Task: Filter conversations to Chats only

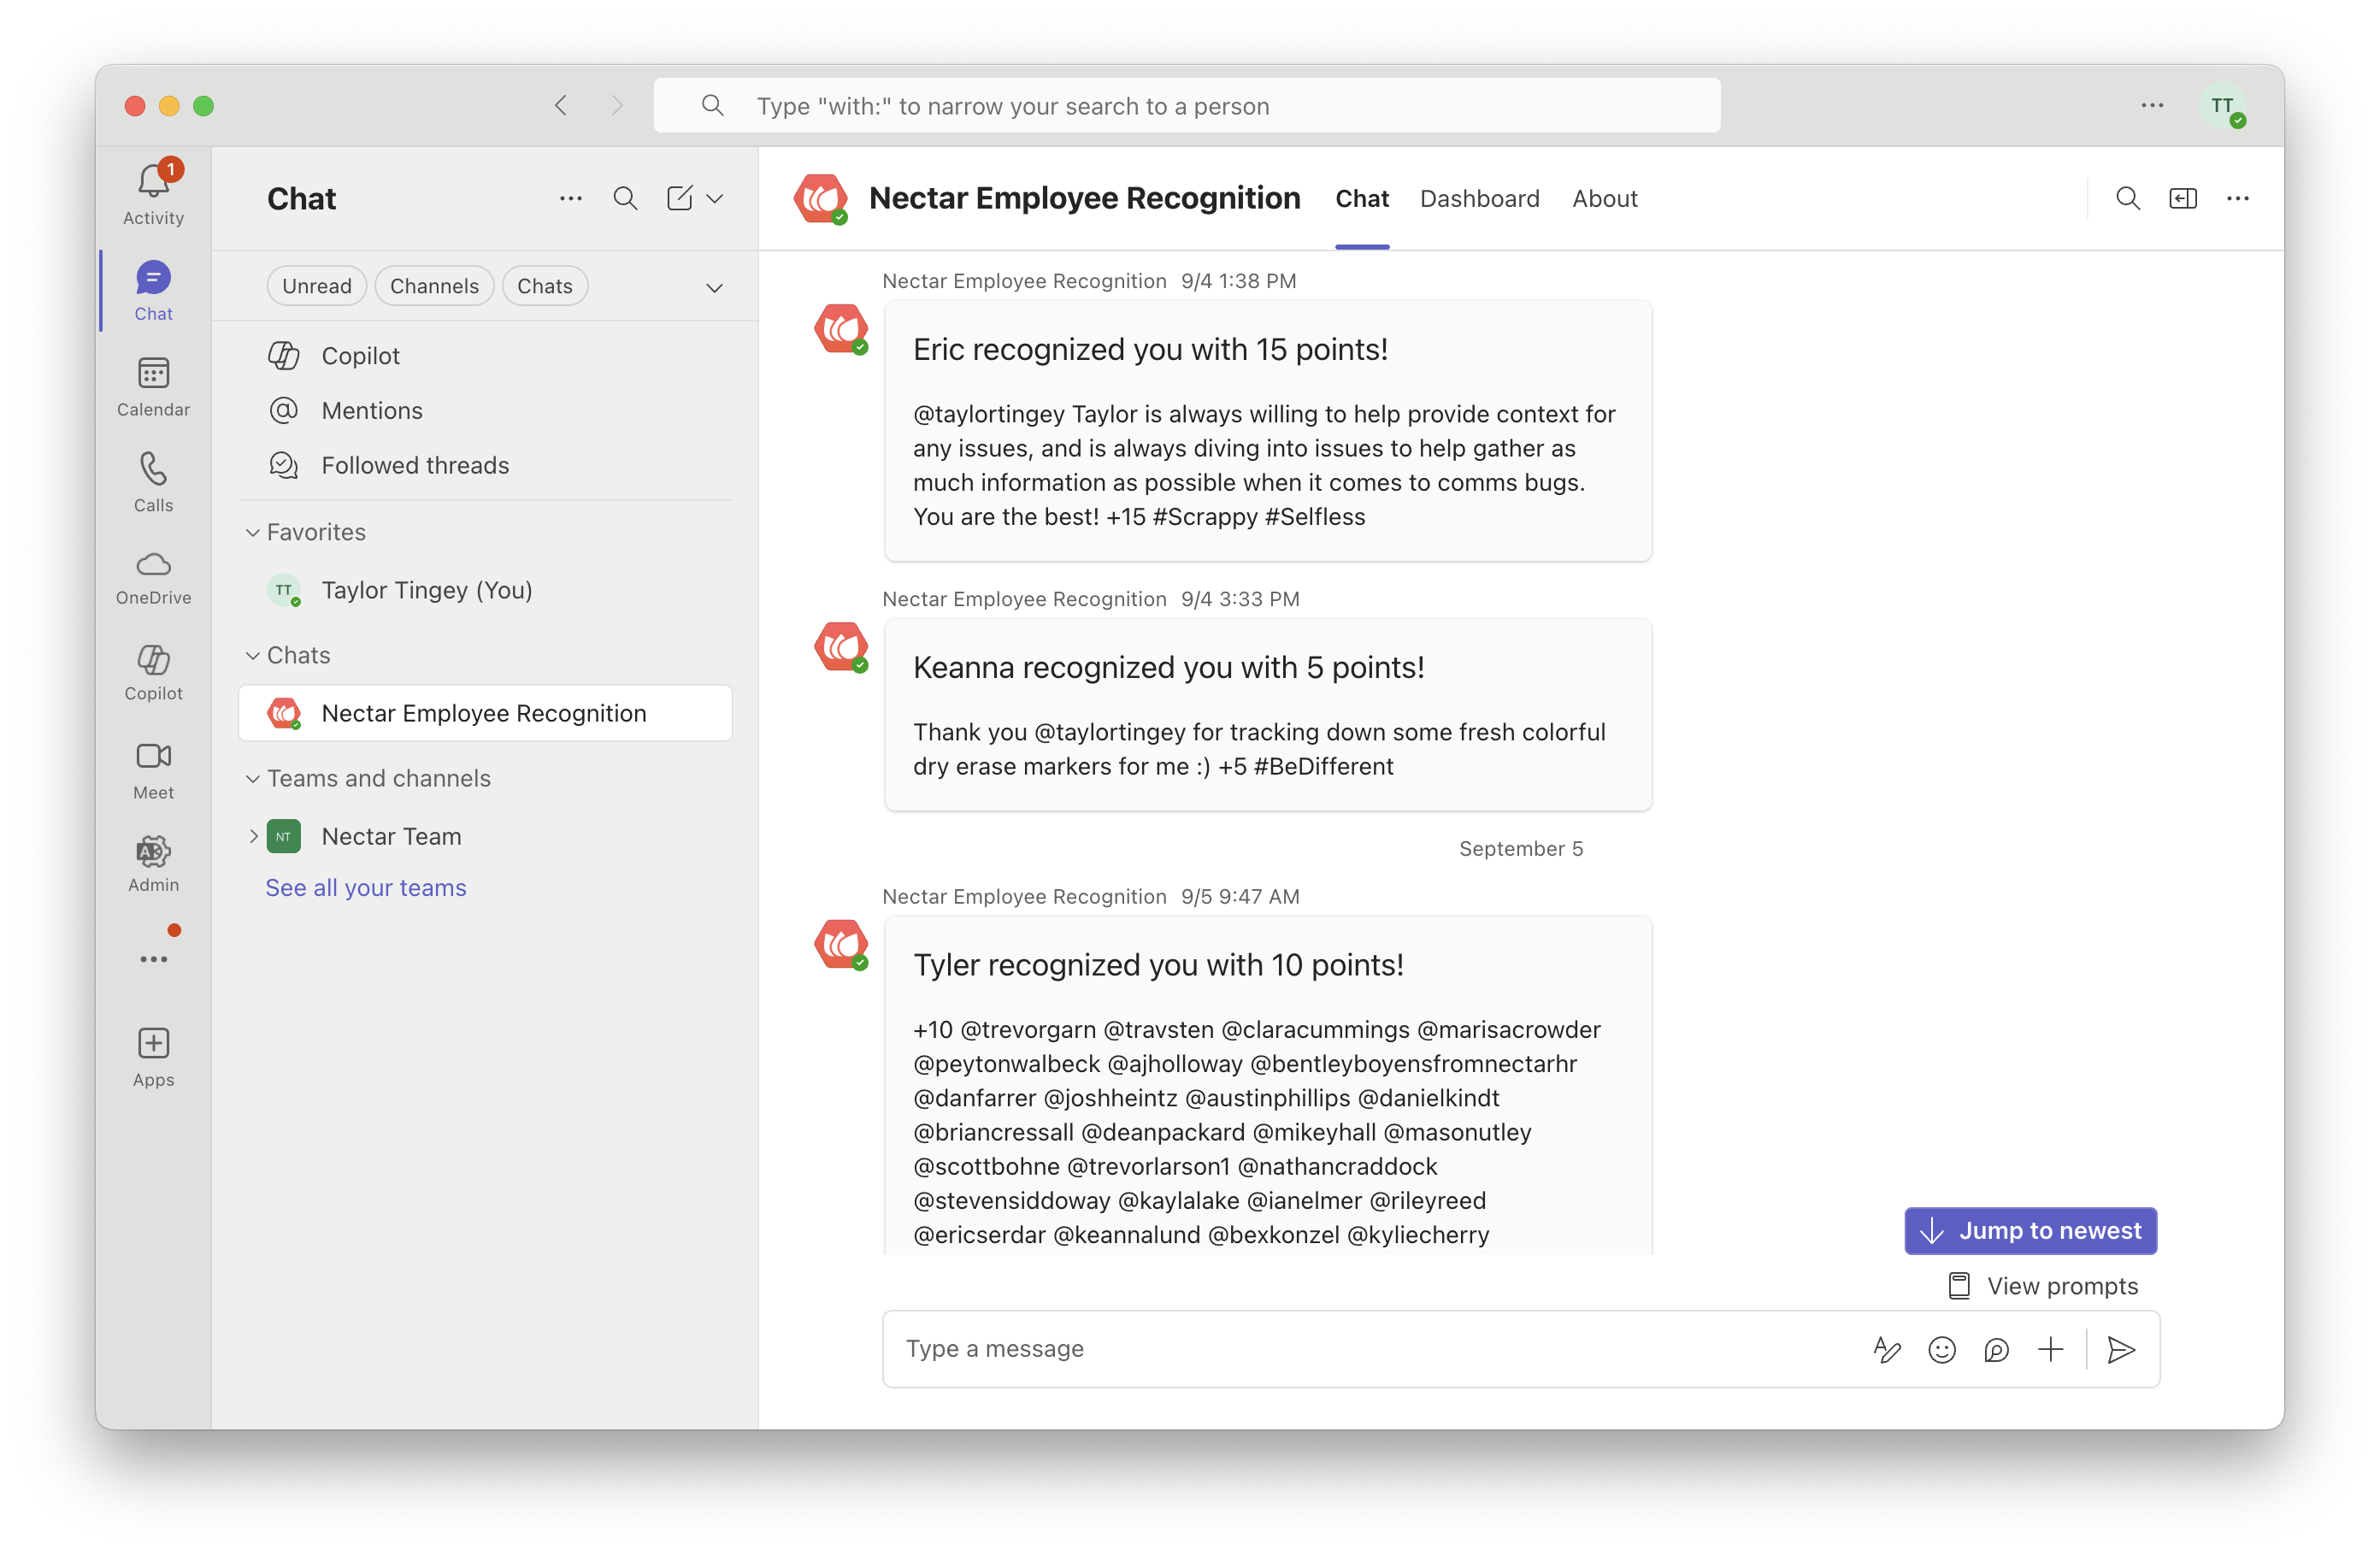Action: pyautogui.click(x=545, y=285)
